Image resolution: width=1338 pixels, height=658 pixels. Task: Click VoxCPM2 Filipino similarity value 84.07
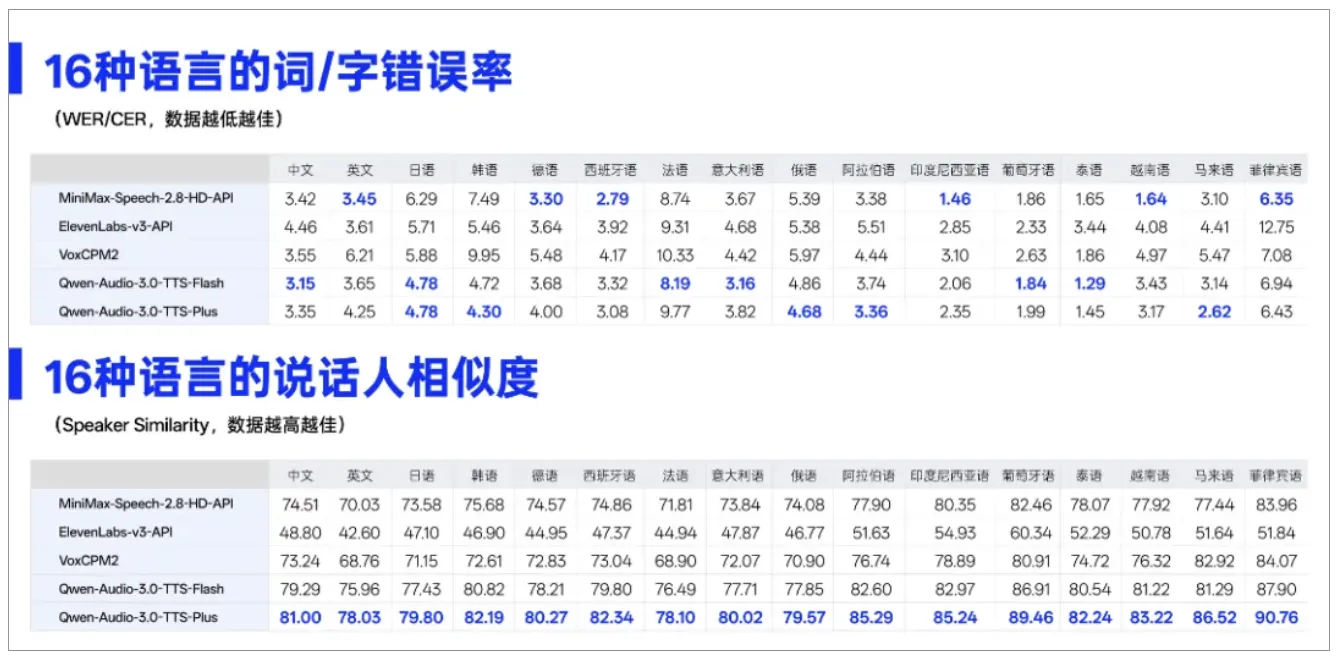click(x=1274, y=561)
